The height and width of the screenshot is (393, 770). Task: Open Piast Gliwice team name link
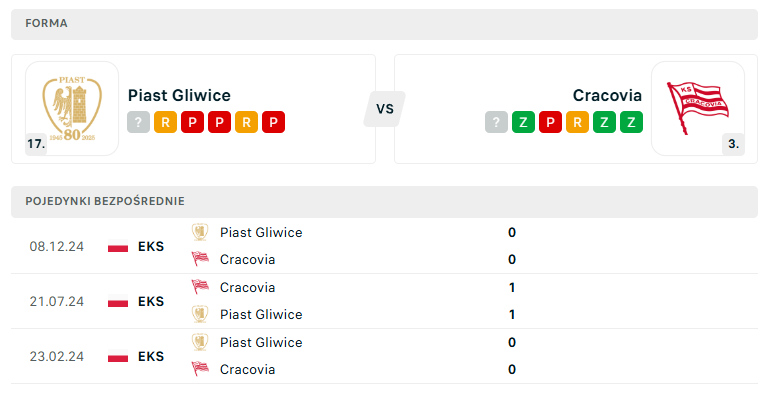(179, 95)
